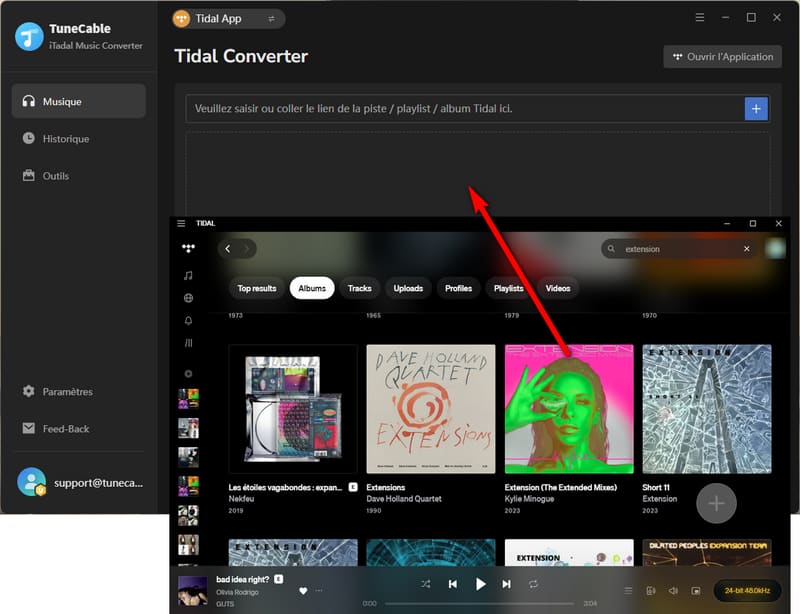This screenshot has height=614, width=800.
Task: Open the three-dot more options in player
Action: (x=319, y=591)
